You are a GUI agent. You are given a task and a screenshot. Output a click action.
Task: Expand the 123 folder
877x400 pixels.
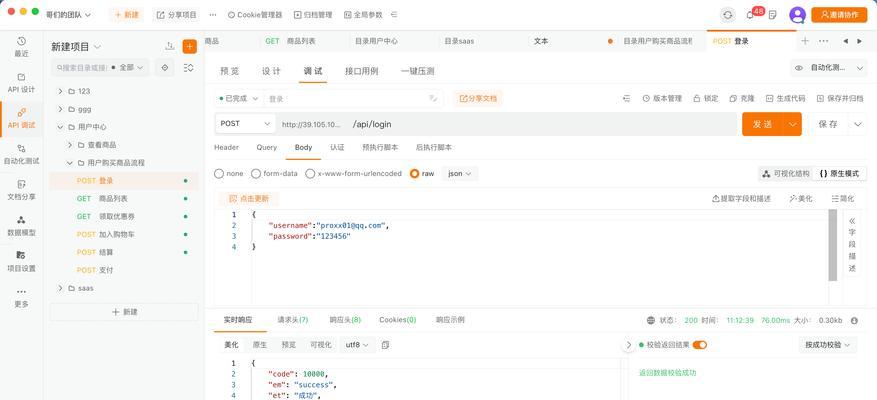pos(60,91)
